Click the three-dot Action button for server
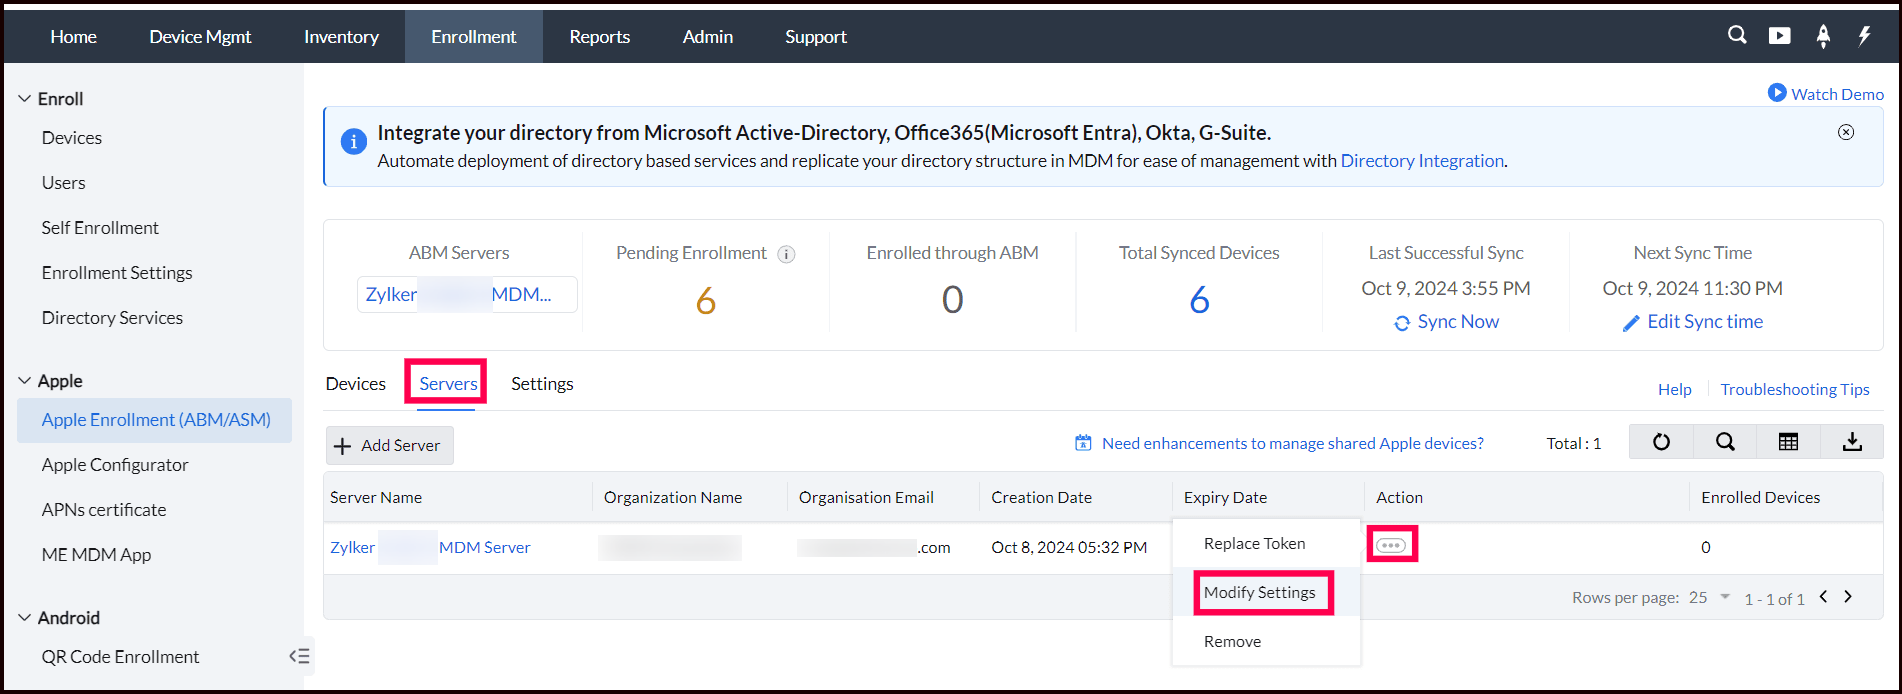 (x=1391, y=545)
